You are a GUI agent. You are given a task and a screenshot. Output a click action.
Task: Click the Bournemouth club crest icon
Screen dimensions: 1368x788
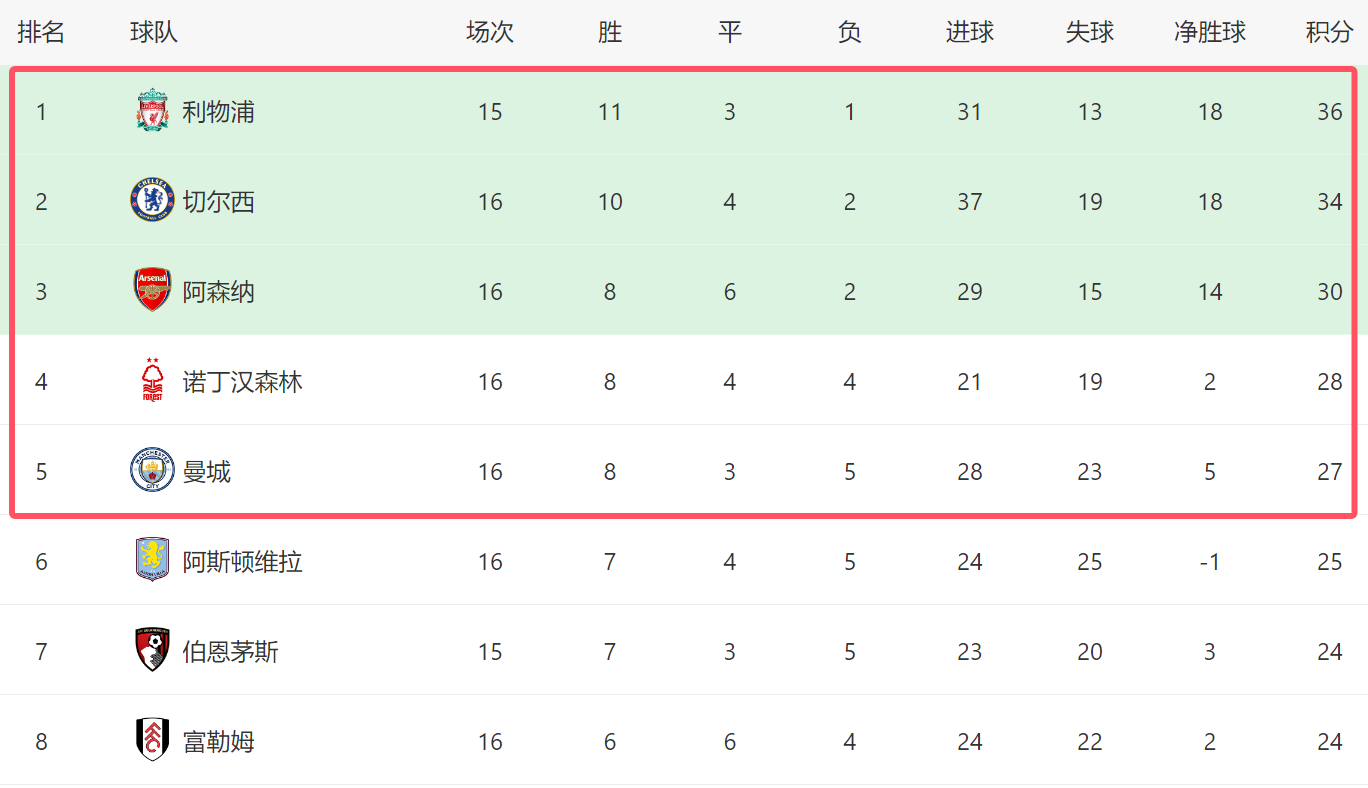click(x=152, y=651)
